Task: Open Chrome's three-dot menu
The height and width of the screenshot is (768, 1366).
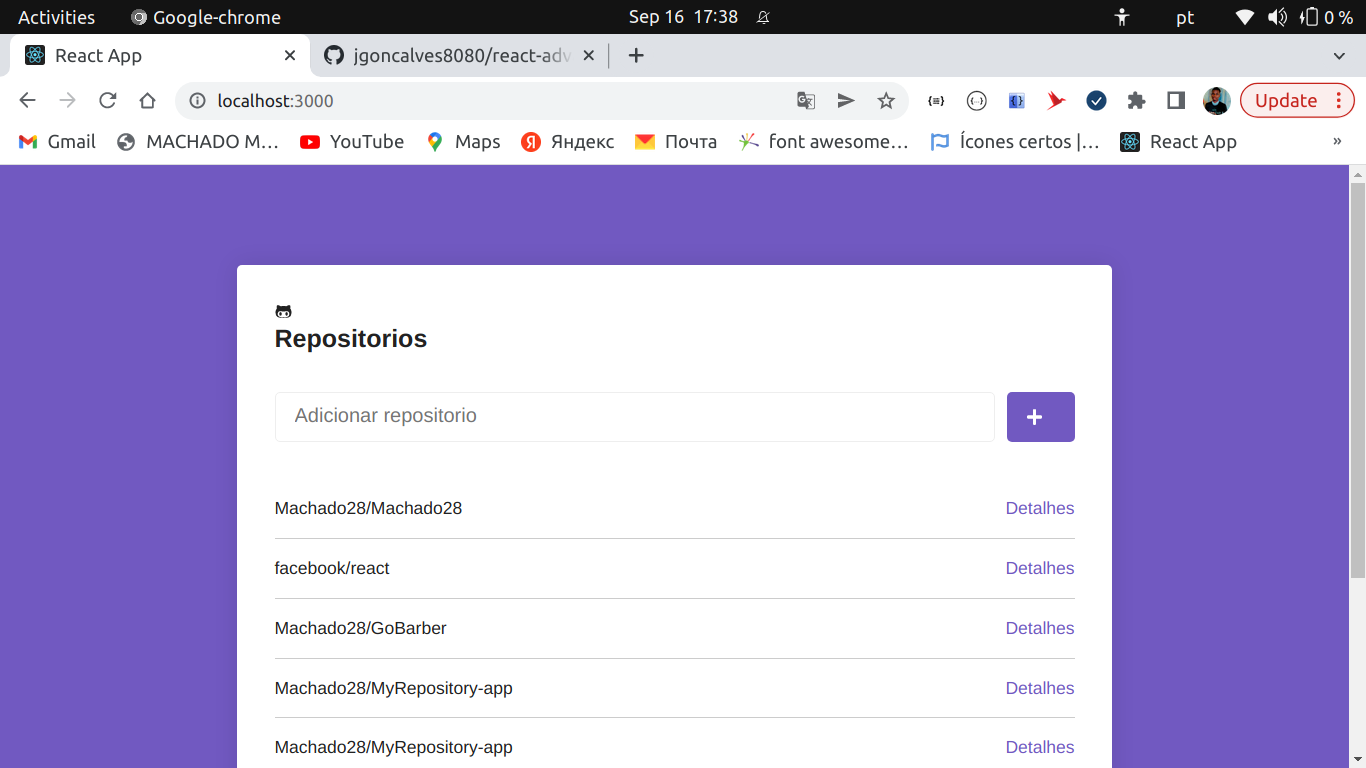Action: pos(1337,100)
